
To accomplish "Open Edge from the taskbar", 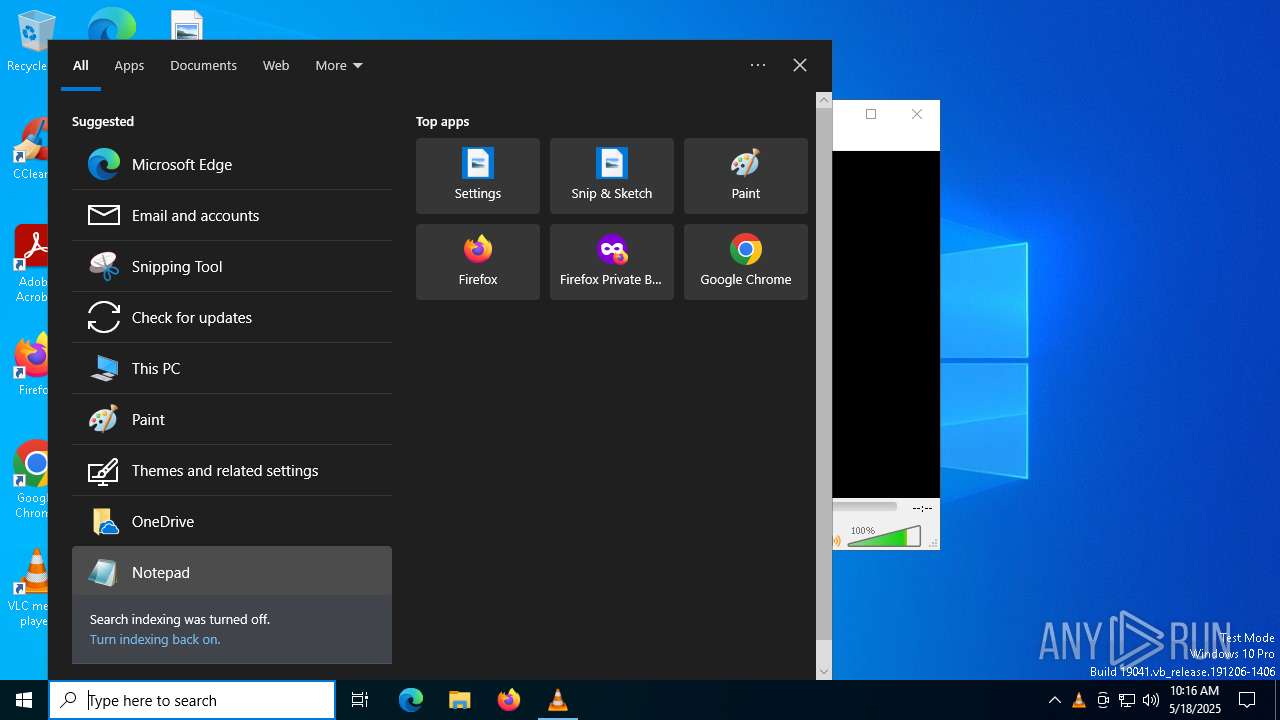I will (x=411, y=700).
